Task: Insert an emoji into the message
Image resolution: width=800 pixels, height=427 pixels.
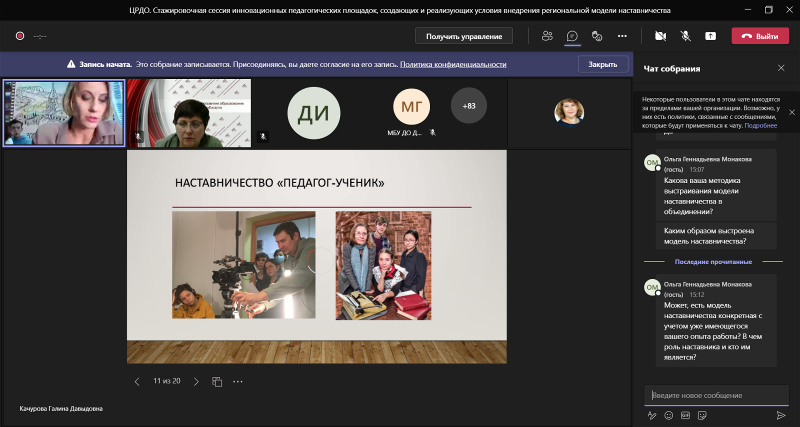Action: [669, 415]
